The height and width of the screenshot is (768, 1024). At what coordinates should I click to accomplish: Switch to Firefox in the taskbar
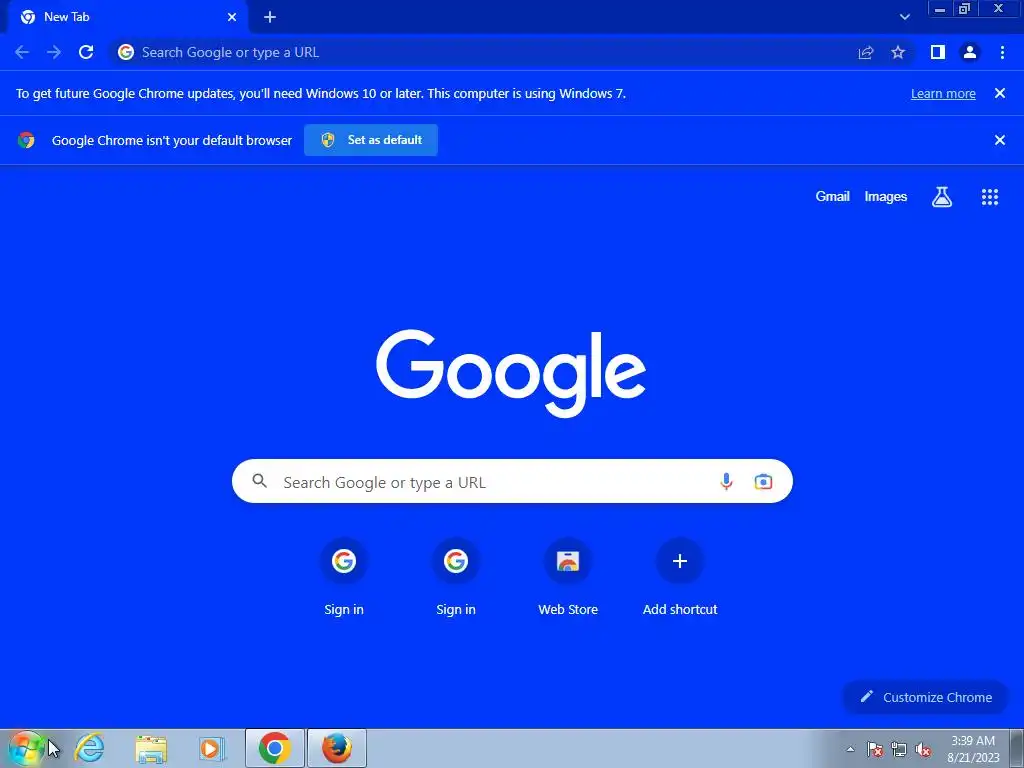tap(336, 748)
